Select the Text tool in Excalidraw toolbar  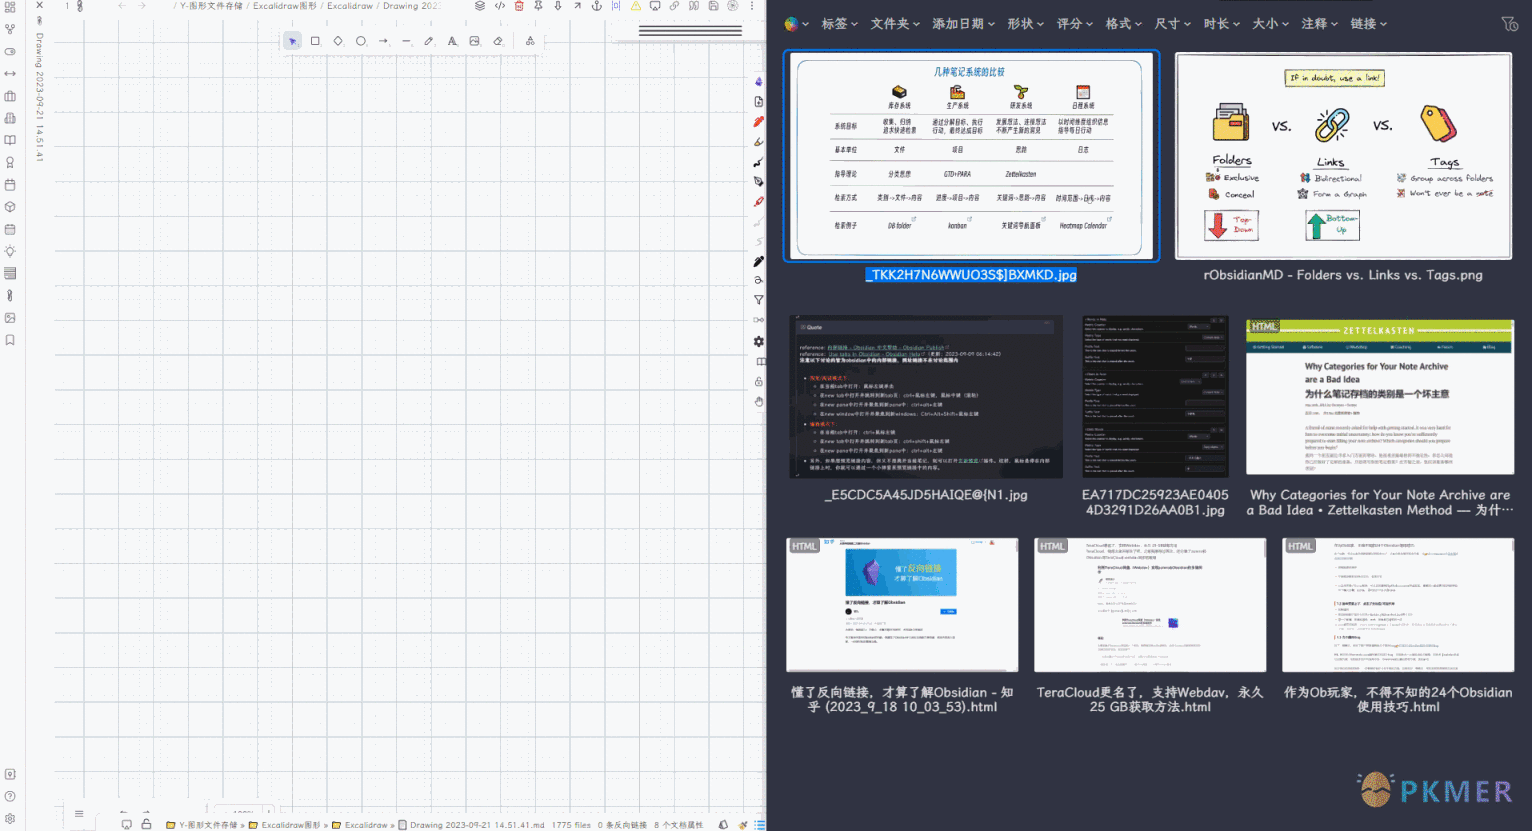(452, 41)
